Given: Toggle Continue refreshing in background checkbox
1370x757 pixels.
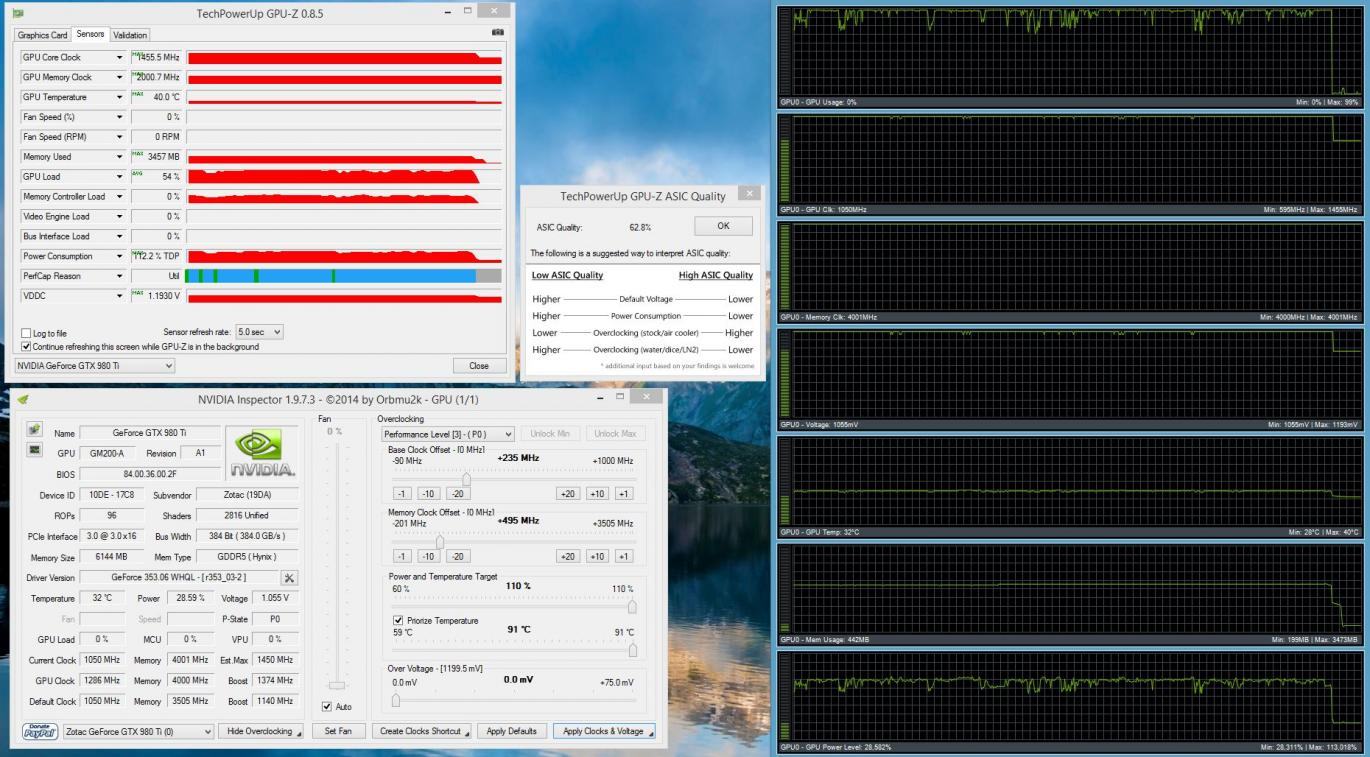Looking at the screenshot, I should 26,346.
